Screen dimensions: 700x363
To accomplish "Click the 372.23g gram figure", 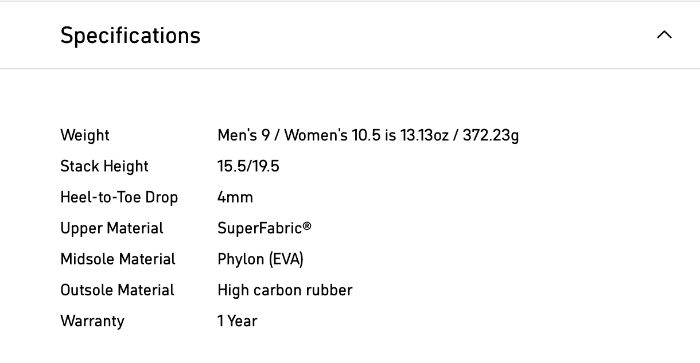I will coord(491,135).
